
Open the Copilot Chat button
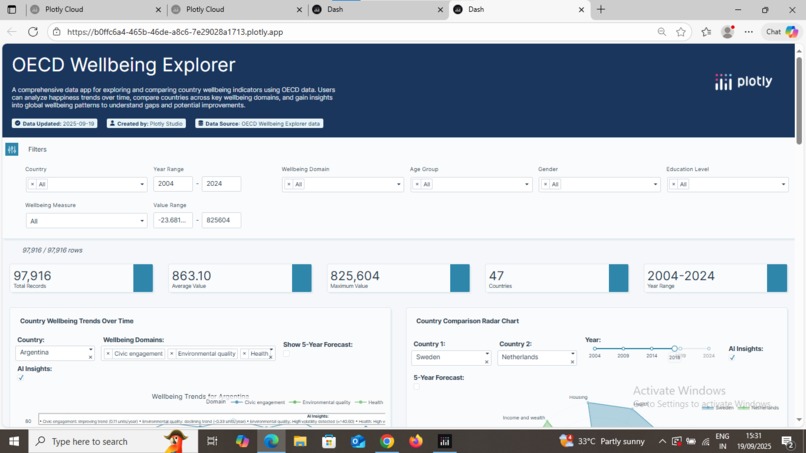781,32
